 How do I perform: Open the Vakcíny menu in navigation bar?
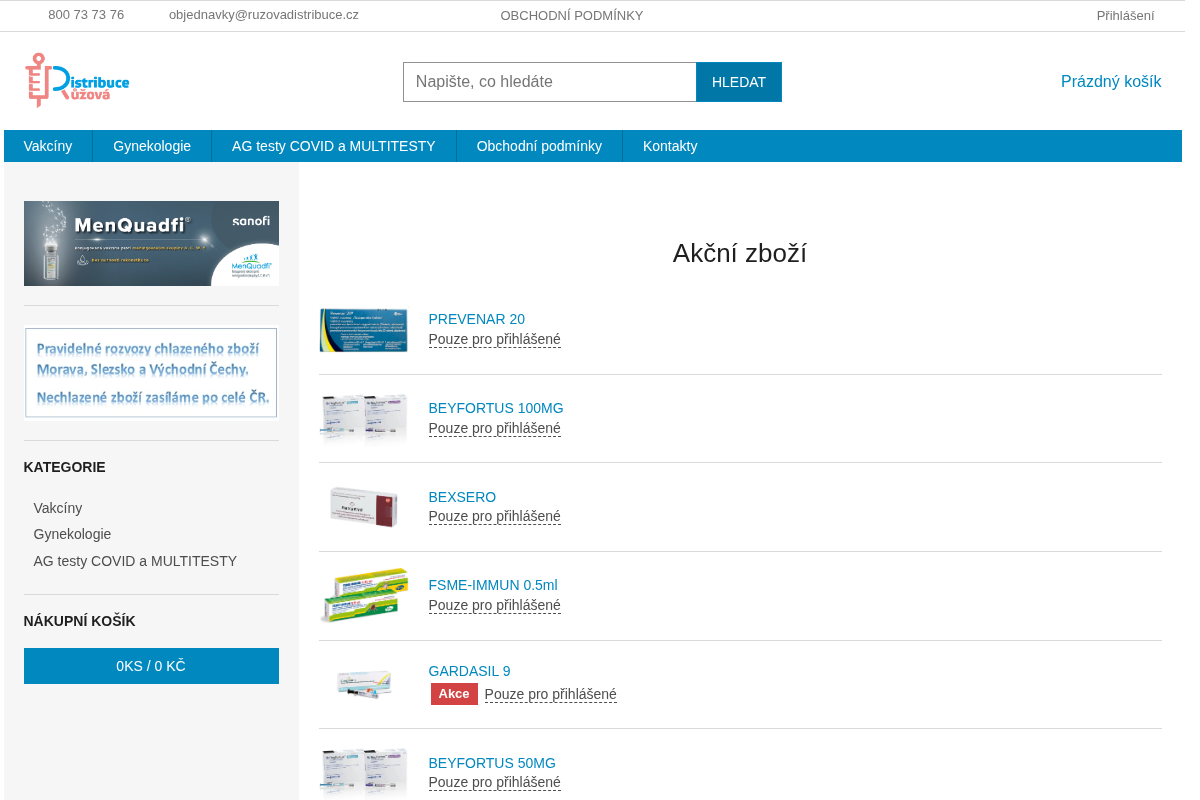pos(48,146)
